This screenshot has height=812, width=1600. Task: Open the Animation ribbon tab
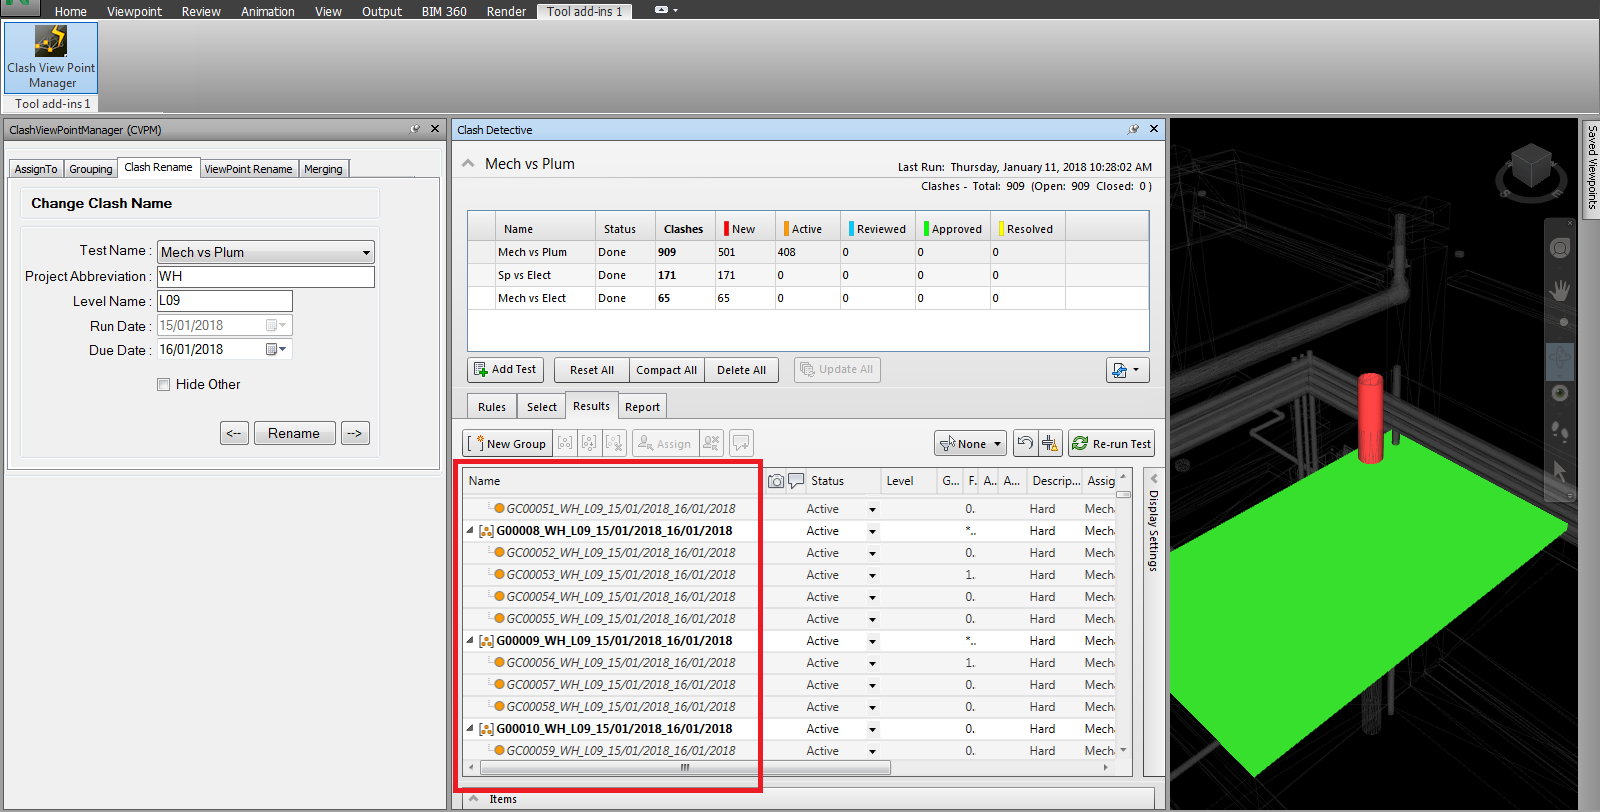pos(268,11)
